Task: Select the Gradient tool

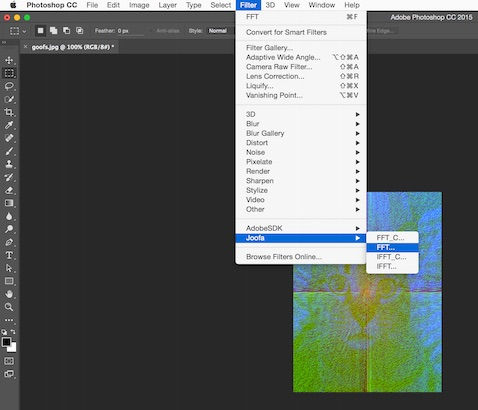Action: (9, 203)
